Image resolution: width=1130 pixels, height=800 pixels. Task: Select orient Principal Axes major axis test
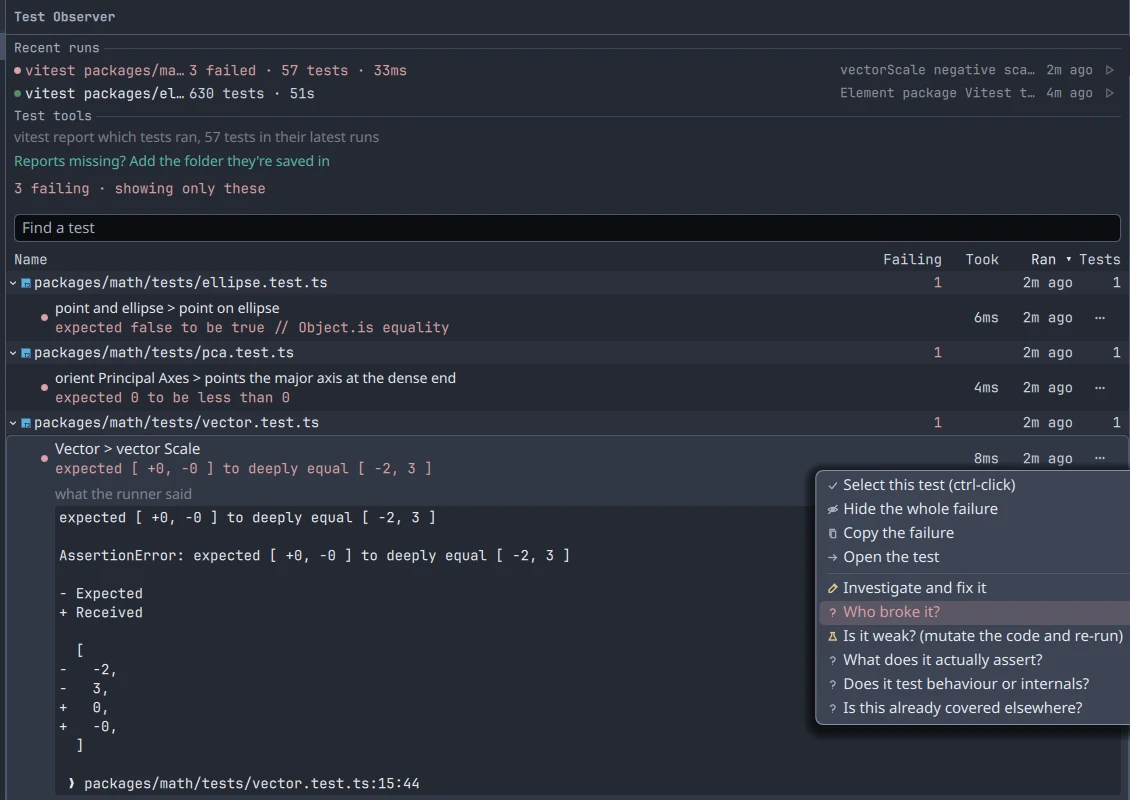(x=255, y=378)
